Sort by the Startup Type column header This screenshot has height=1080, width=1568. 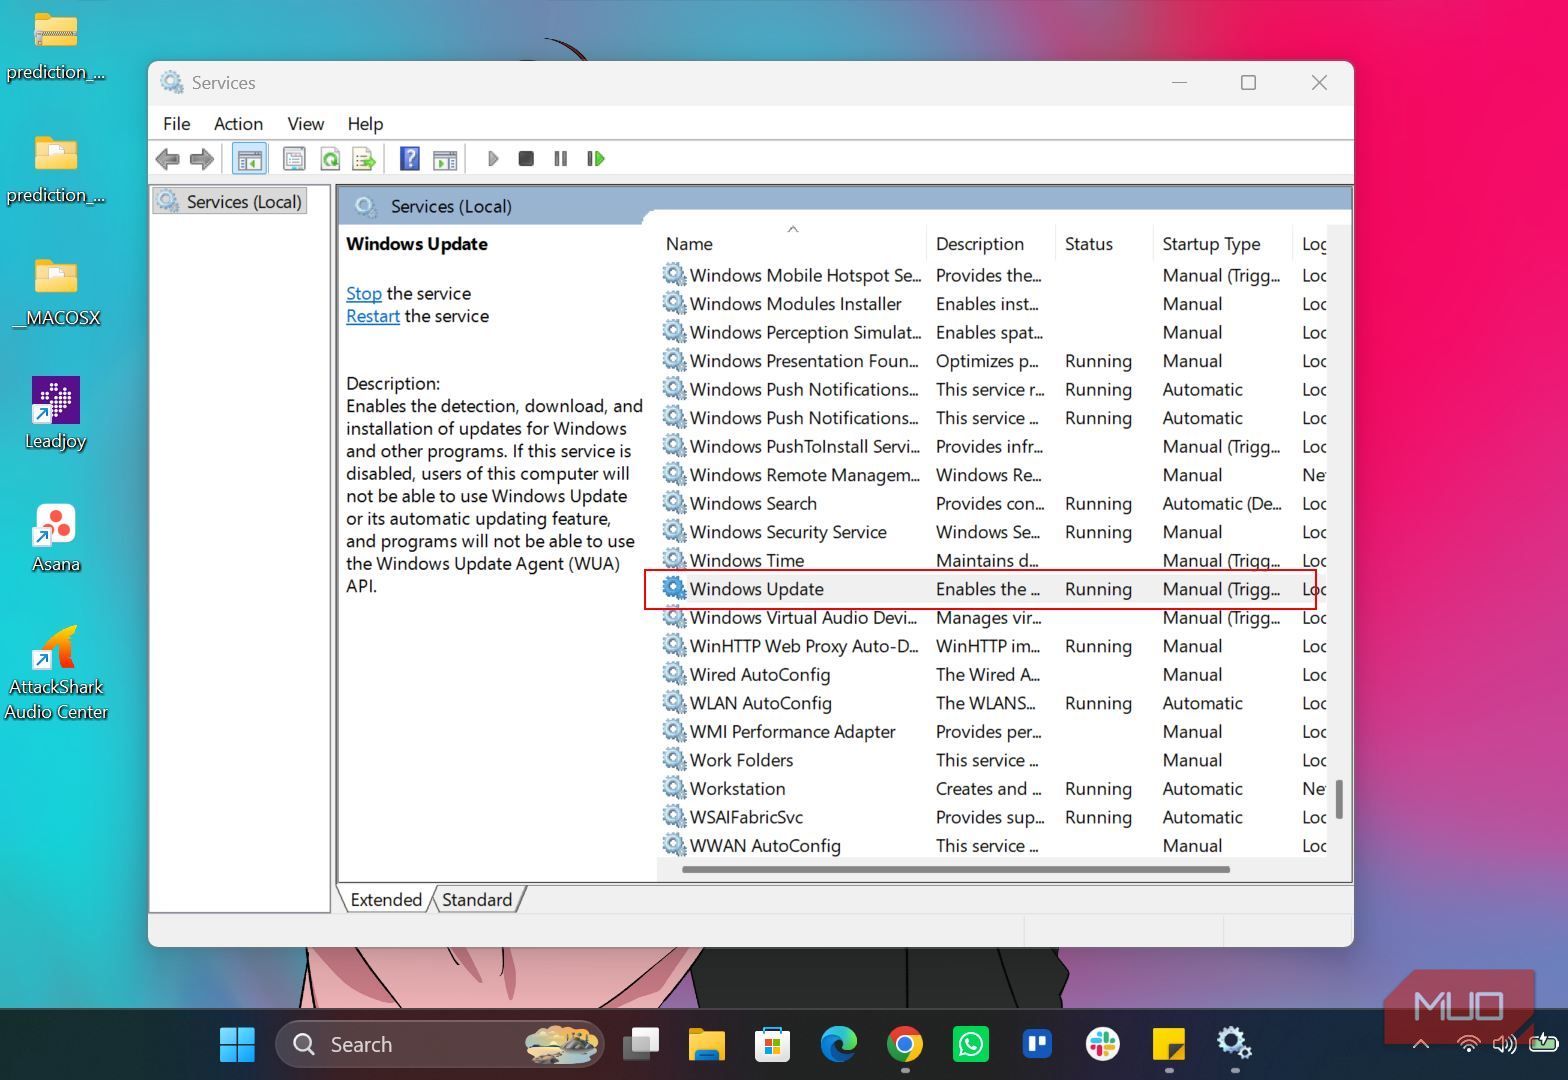click(x=1222, y=243)
